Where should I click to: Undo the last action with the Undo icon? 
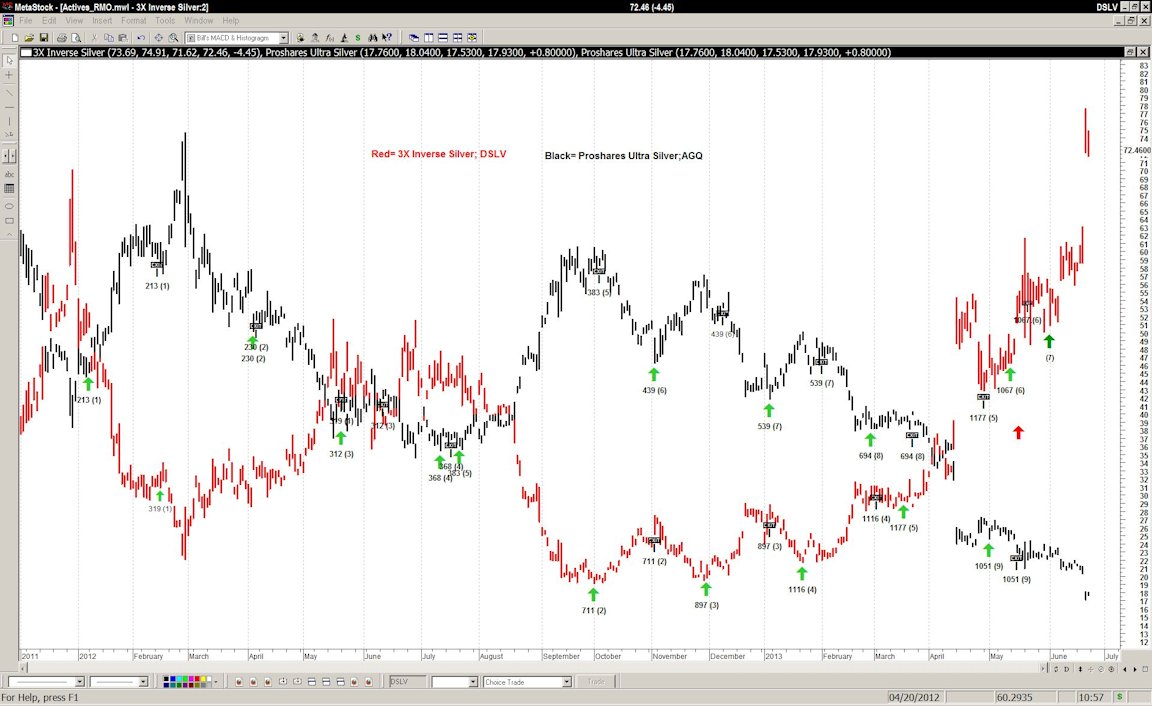pyautogui.click(x=140, y=37)
